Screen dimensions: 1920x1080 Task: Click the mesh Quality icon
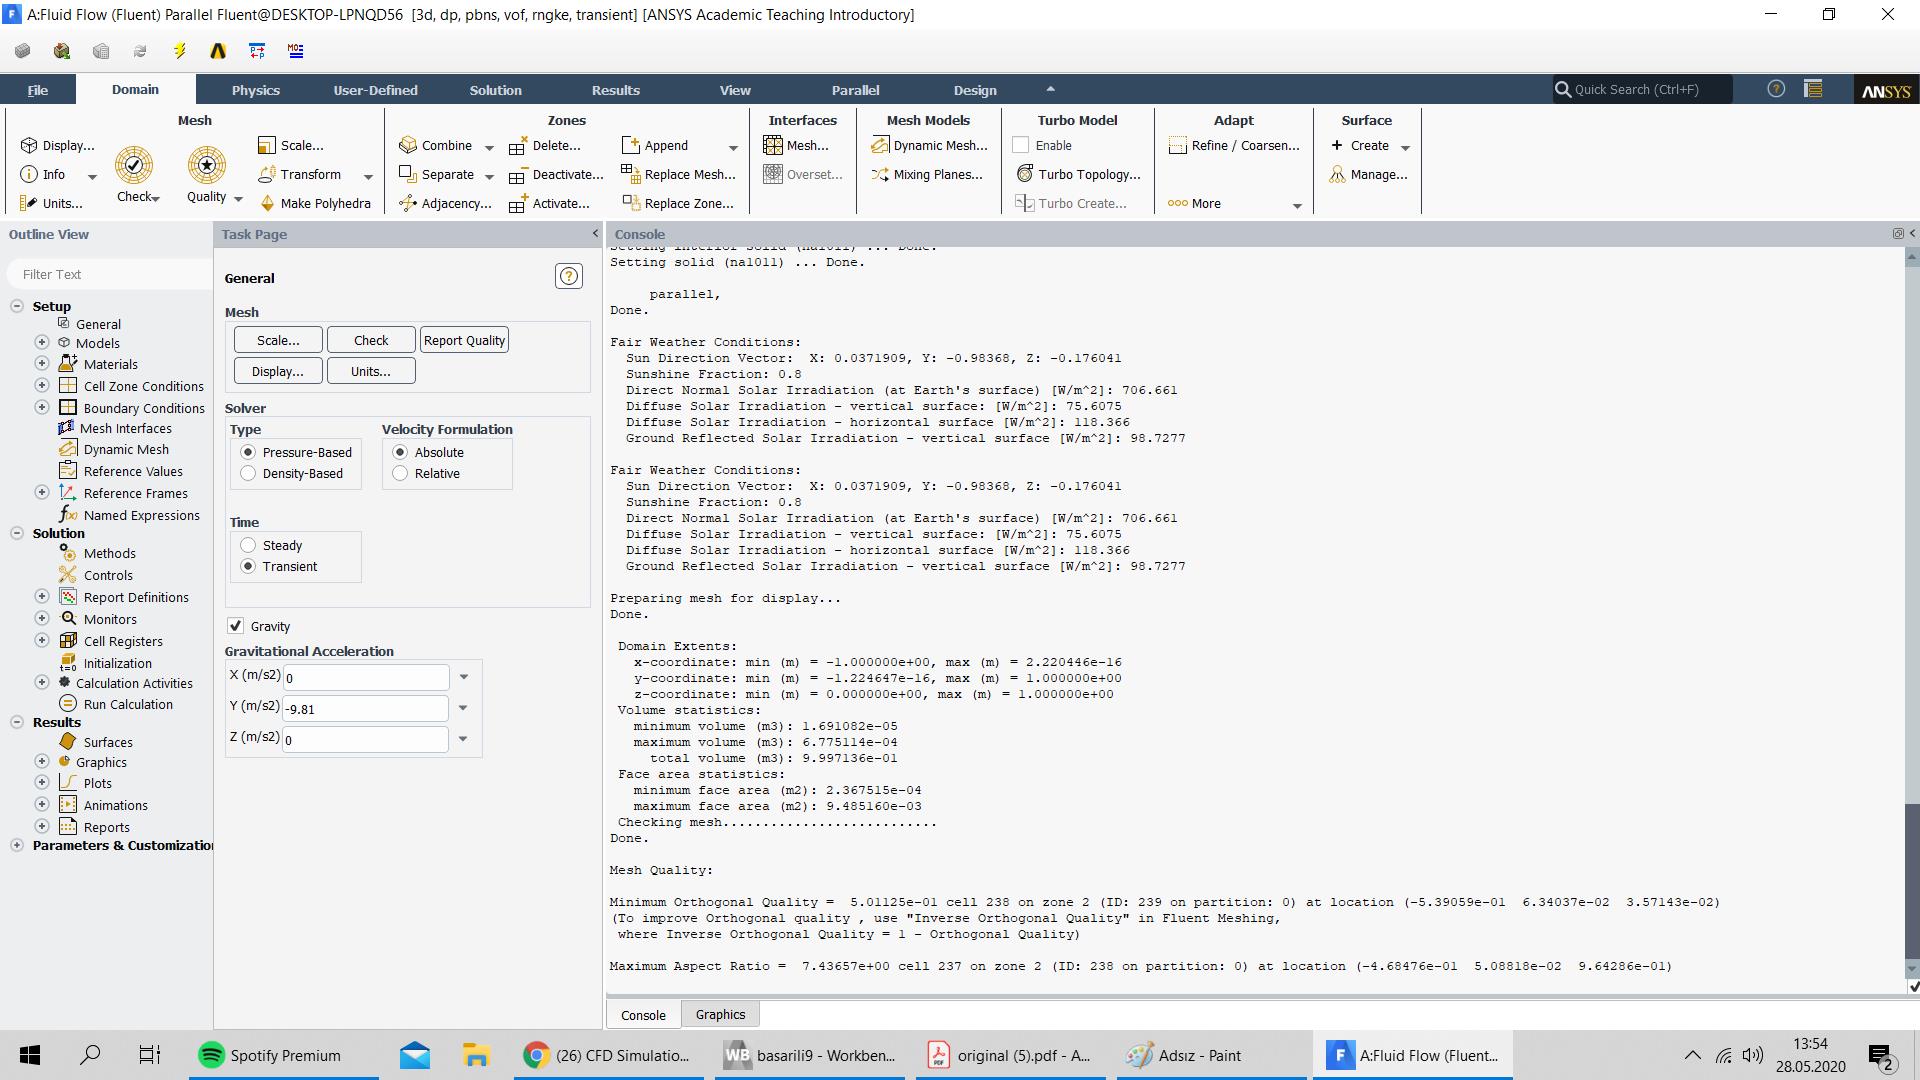click(207, 166)
